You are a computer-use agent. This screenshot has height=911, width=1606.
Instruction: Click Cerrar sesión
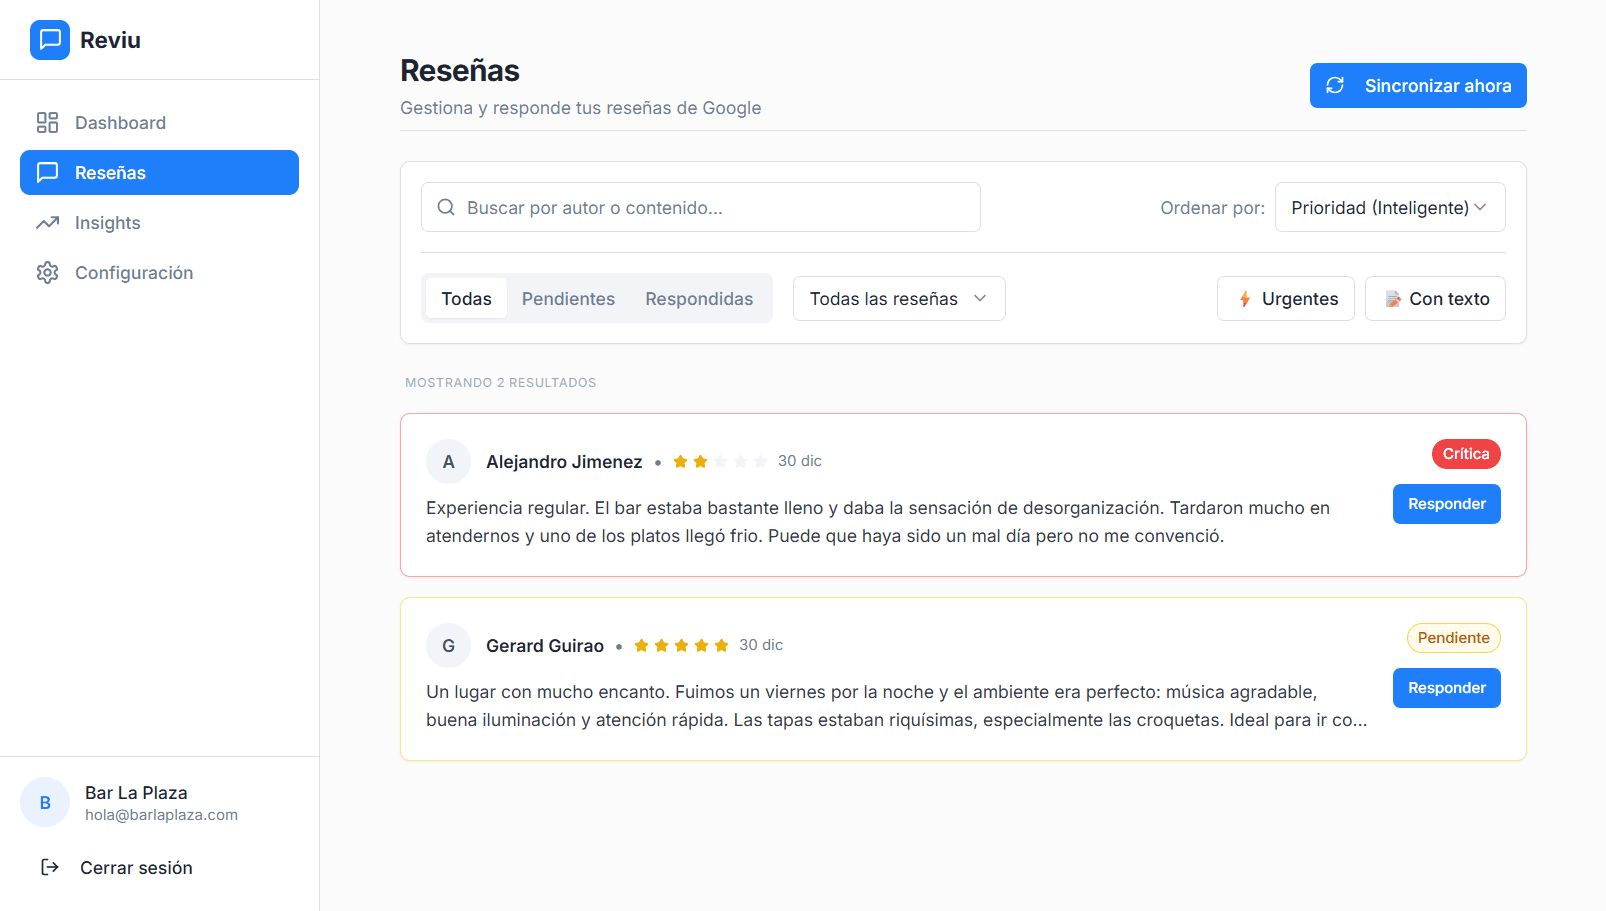point(136,867)
